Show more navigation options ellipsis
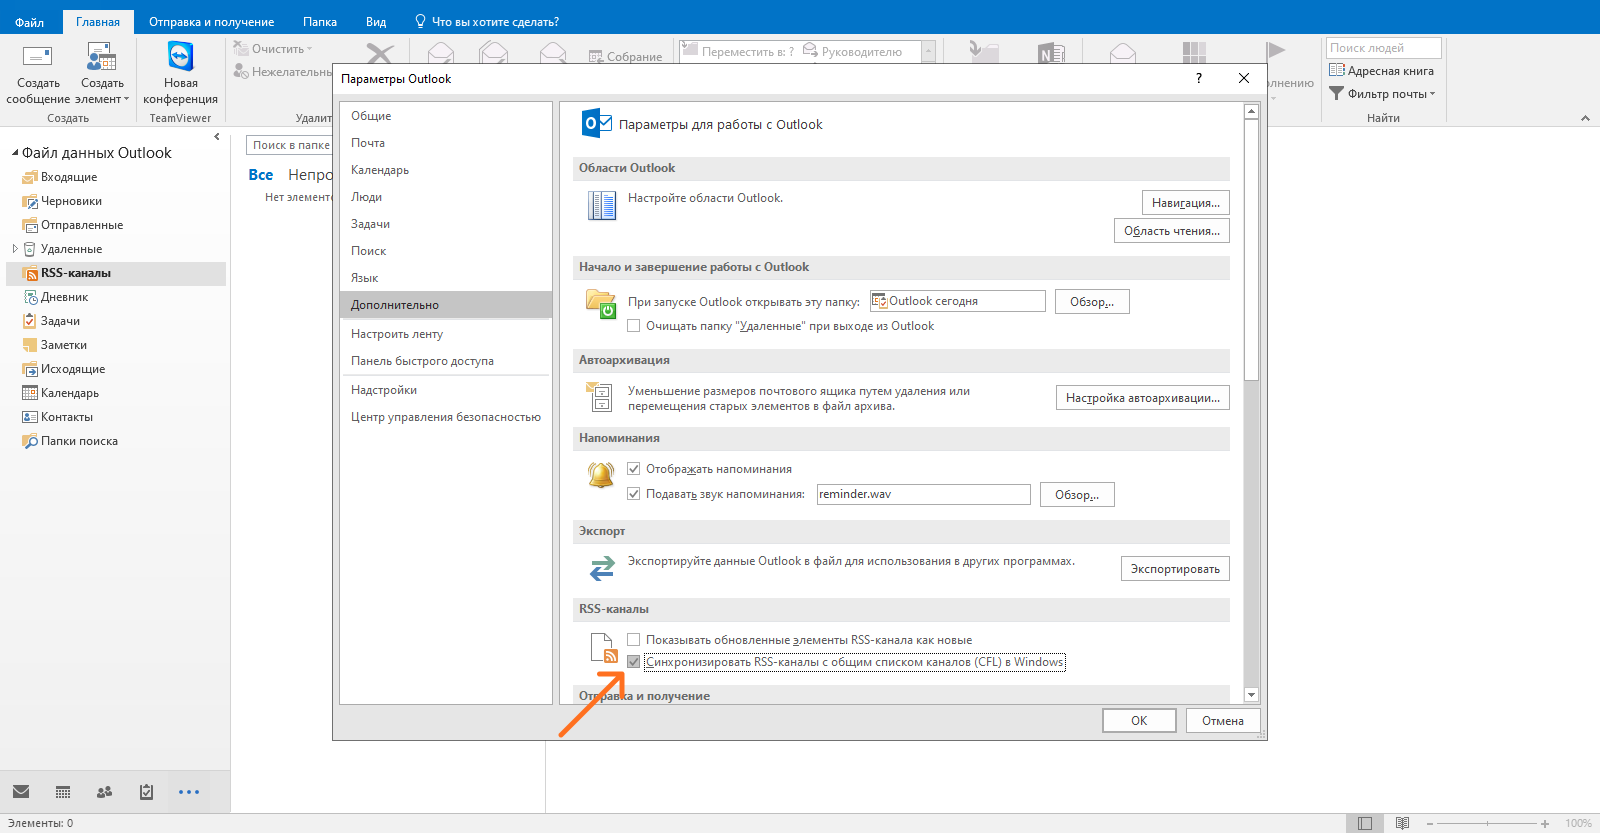Viewport: 1600px width, 833px height. tap(189, 792)
